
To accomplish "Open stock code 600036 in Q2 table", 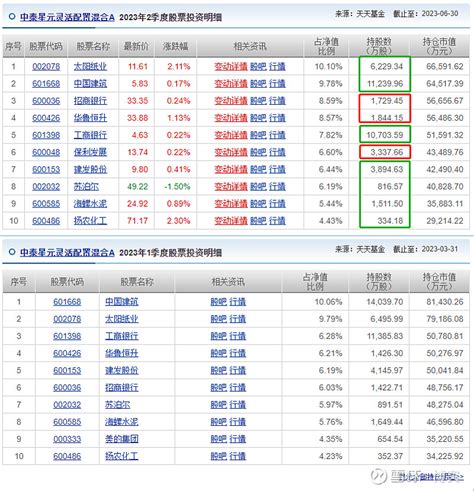I will click(46, 101).
